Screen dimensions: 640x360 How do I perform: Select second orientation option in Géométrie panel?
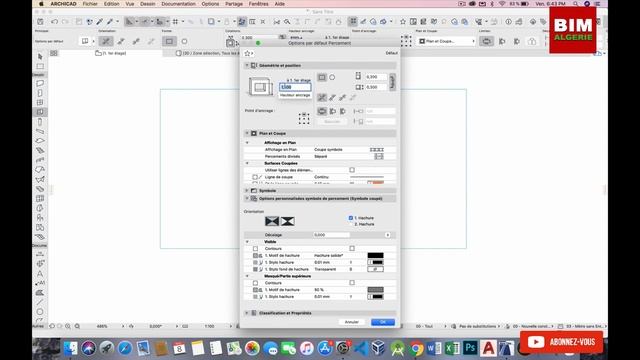coord(332,97)
